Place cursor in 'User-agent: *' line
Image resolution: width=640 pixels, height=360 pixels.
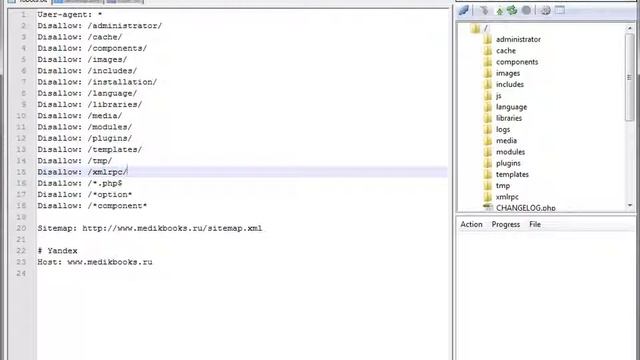[70, 15]
